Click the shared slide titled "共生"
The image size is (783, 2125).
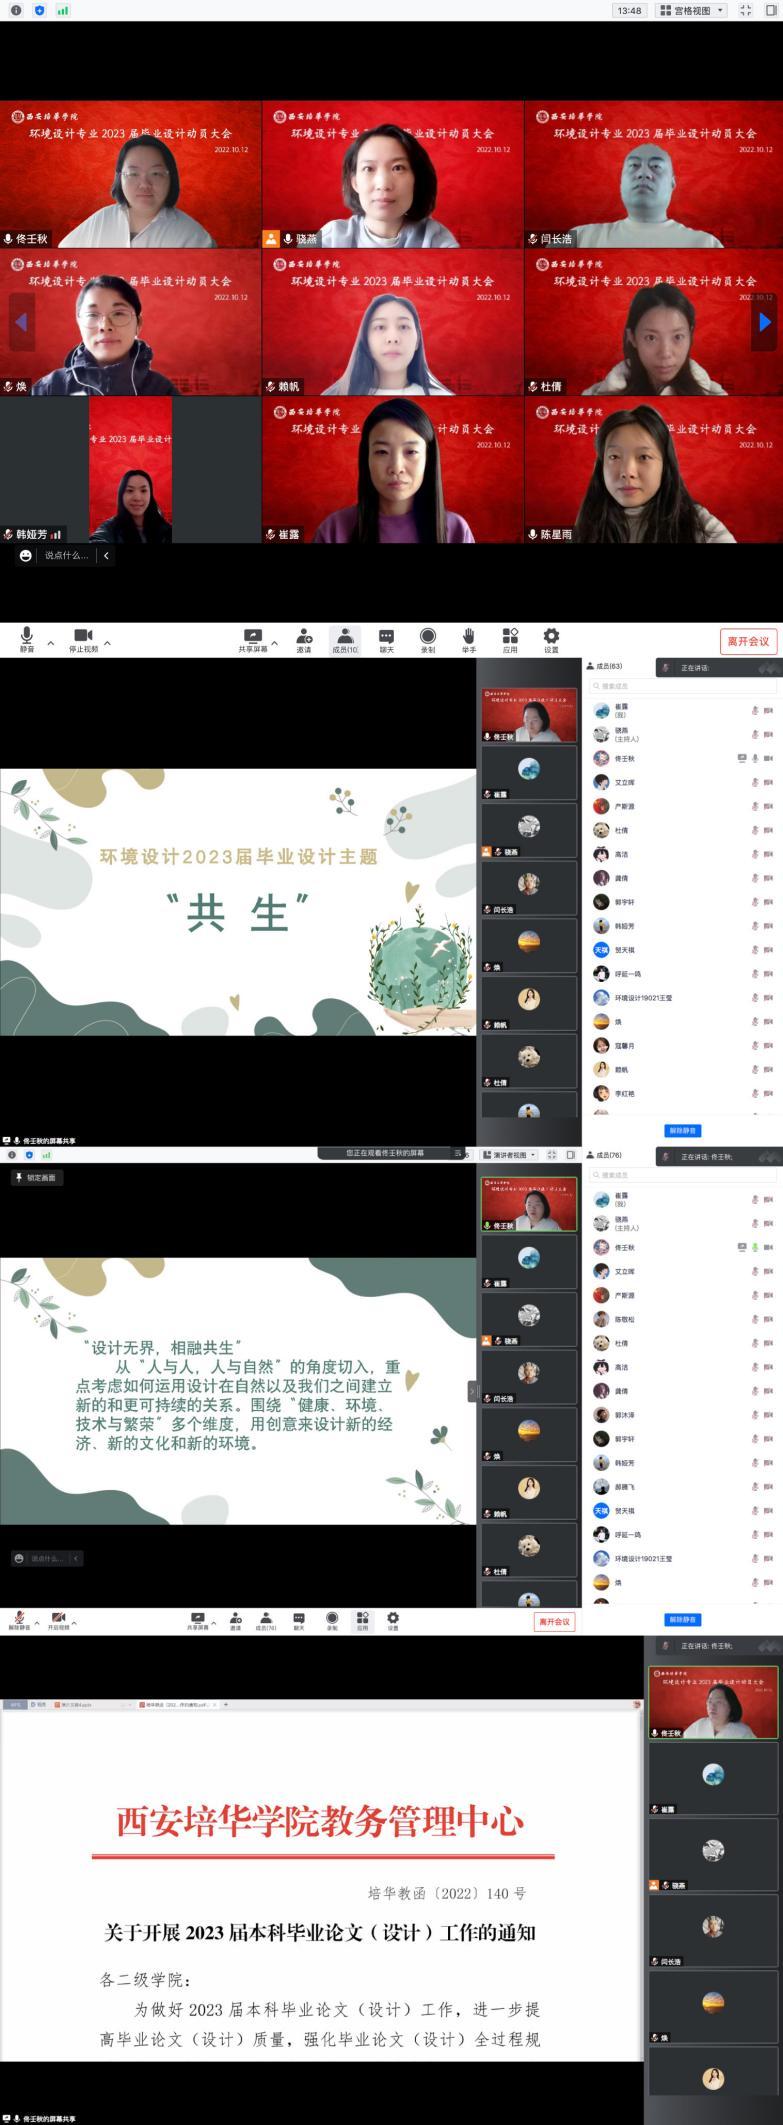pyautogui.click(x=237, y=901)
